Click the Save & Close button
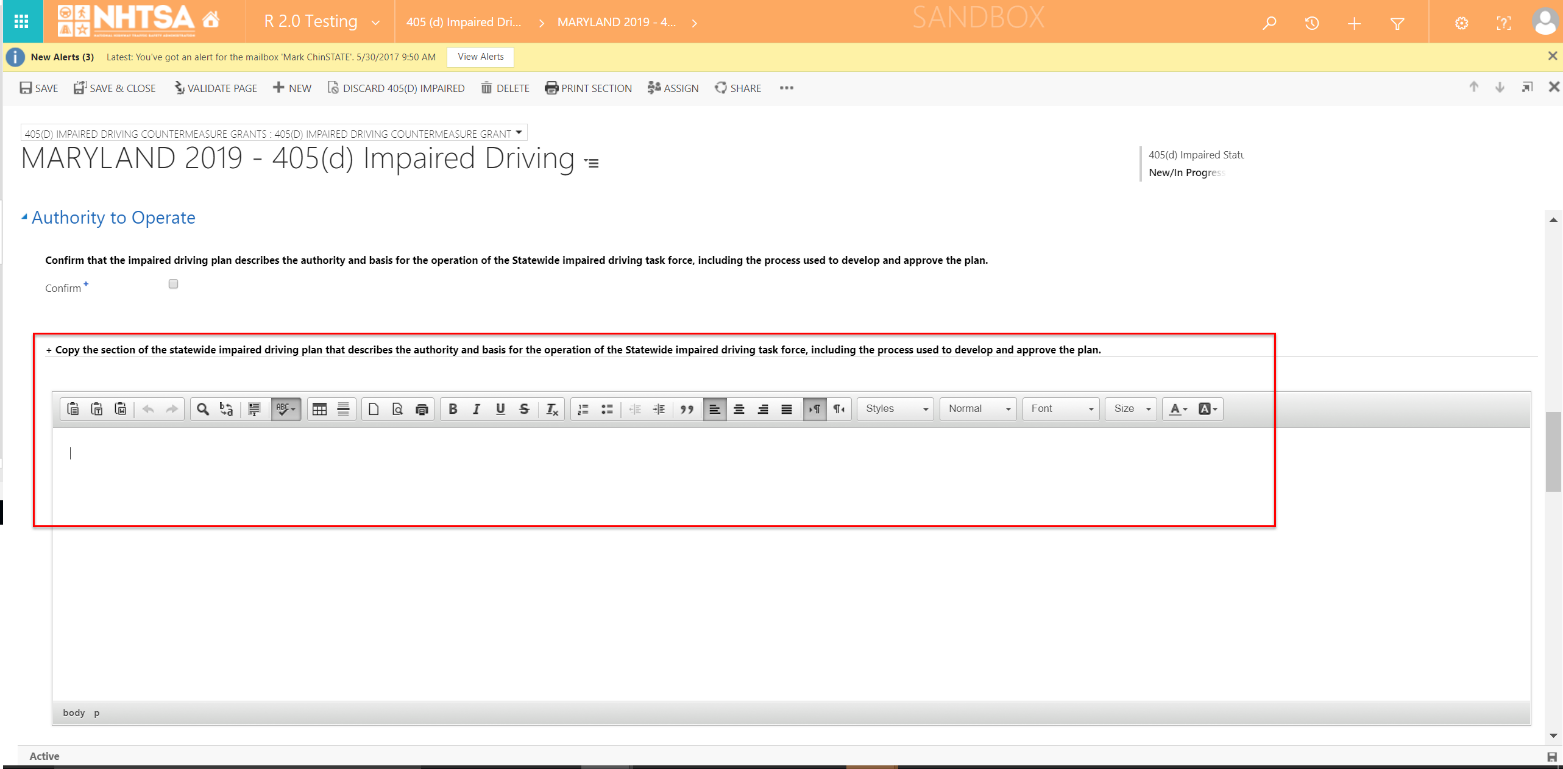The height and width of the screenshot is (769, 1563). 114,88
